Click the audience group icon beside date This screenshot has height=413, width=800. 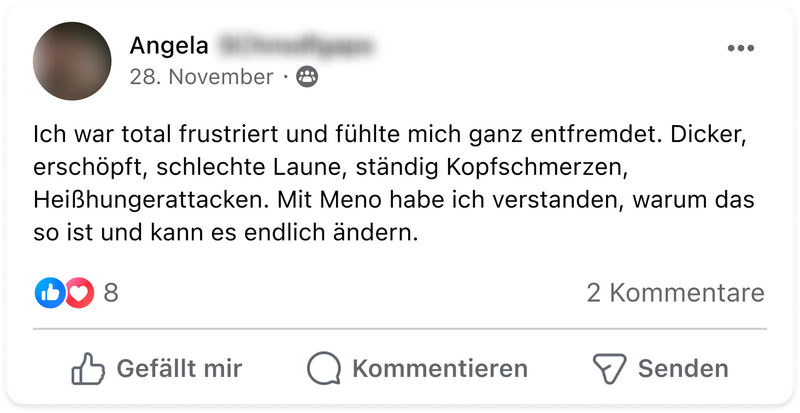pos(308,77)
